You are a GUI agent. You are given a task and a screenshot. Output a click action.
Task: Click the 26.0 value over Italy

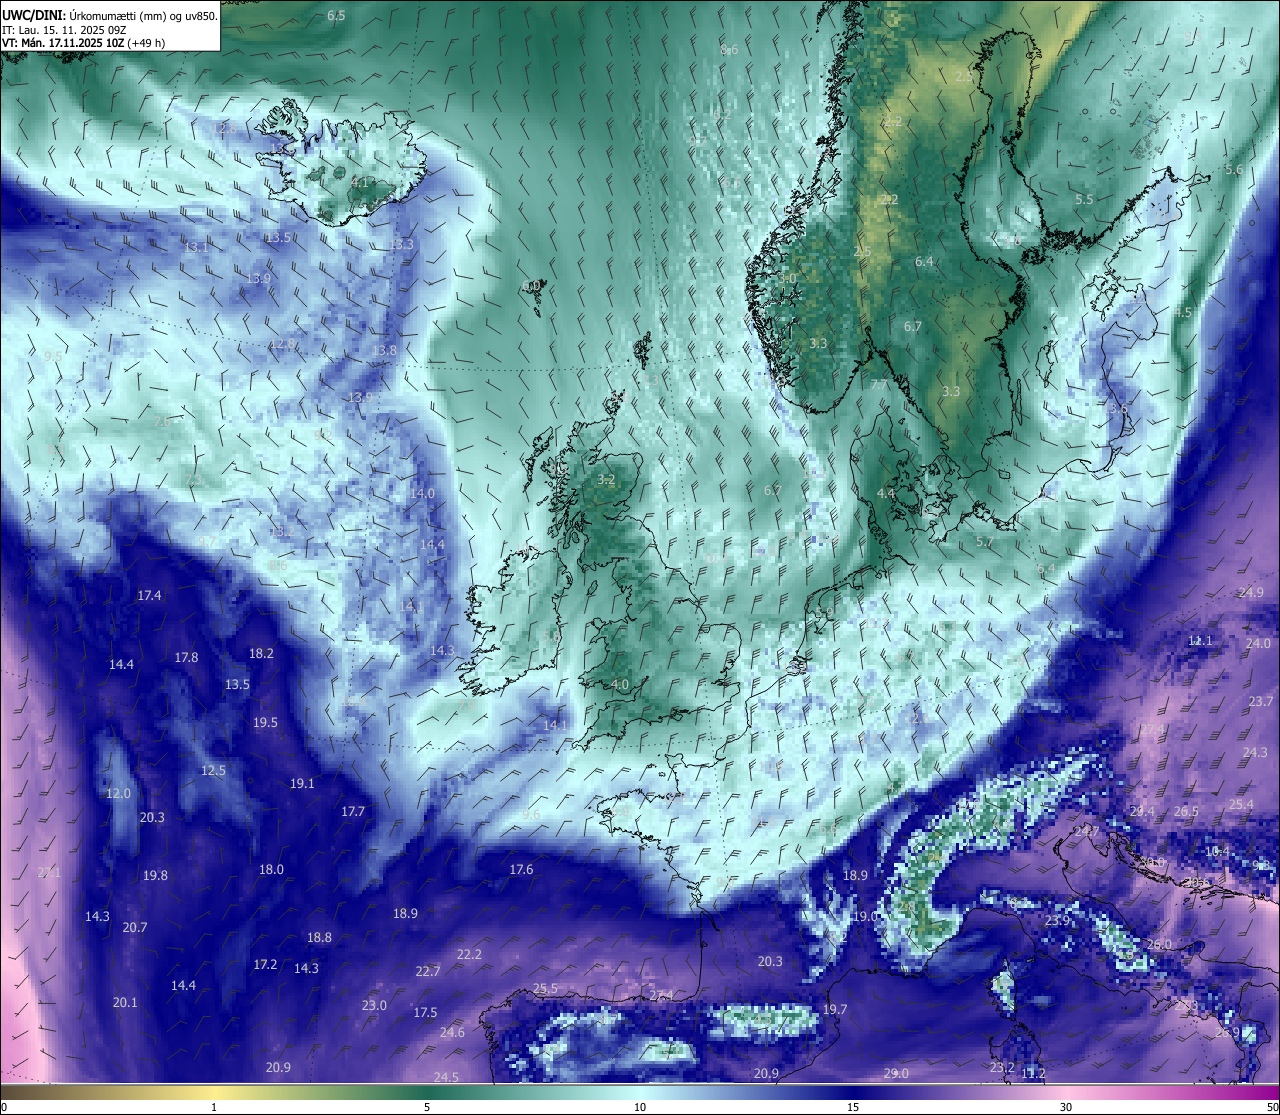point(1159,944)
